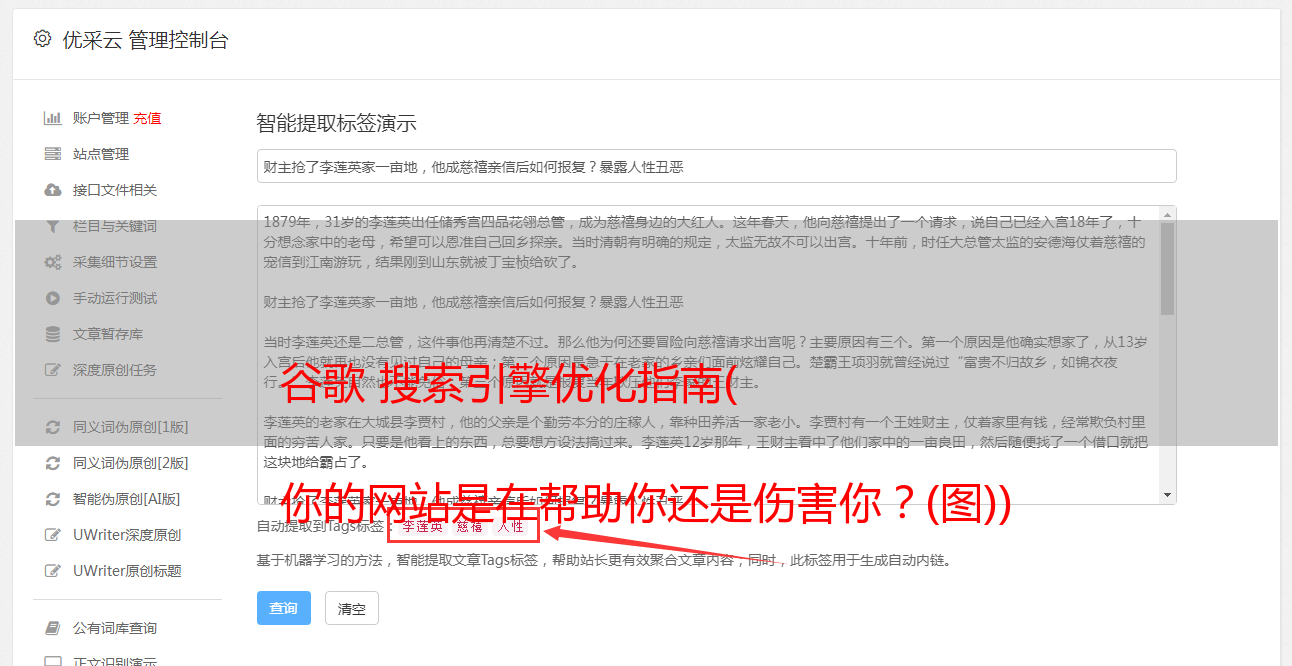Click the gear icon beside 优采云 管理控制台

pos(42,39)
